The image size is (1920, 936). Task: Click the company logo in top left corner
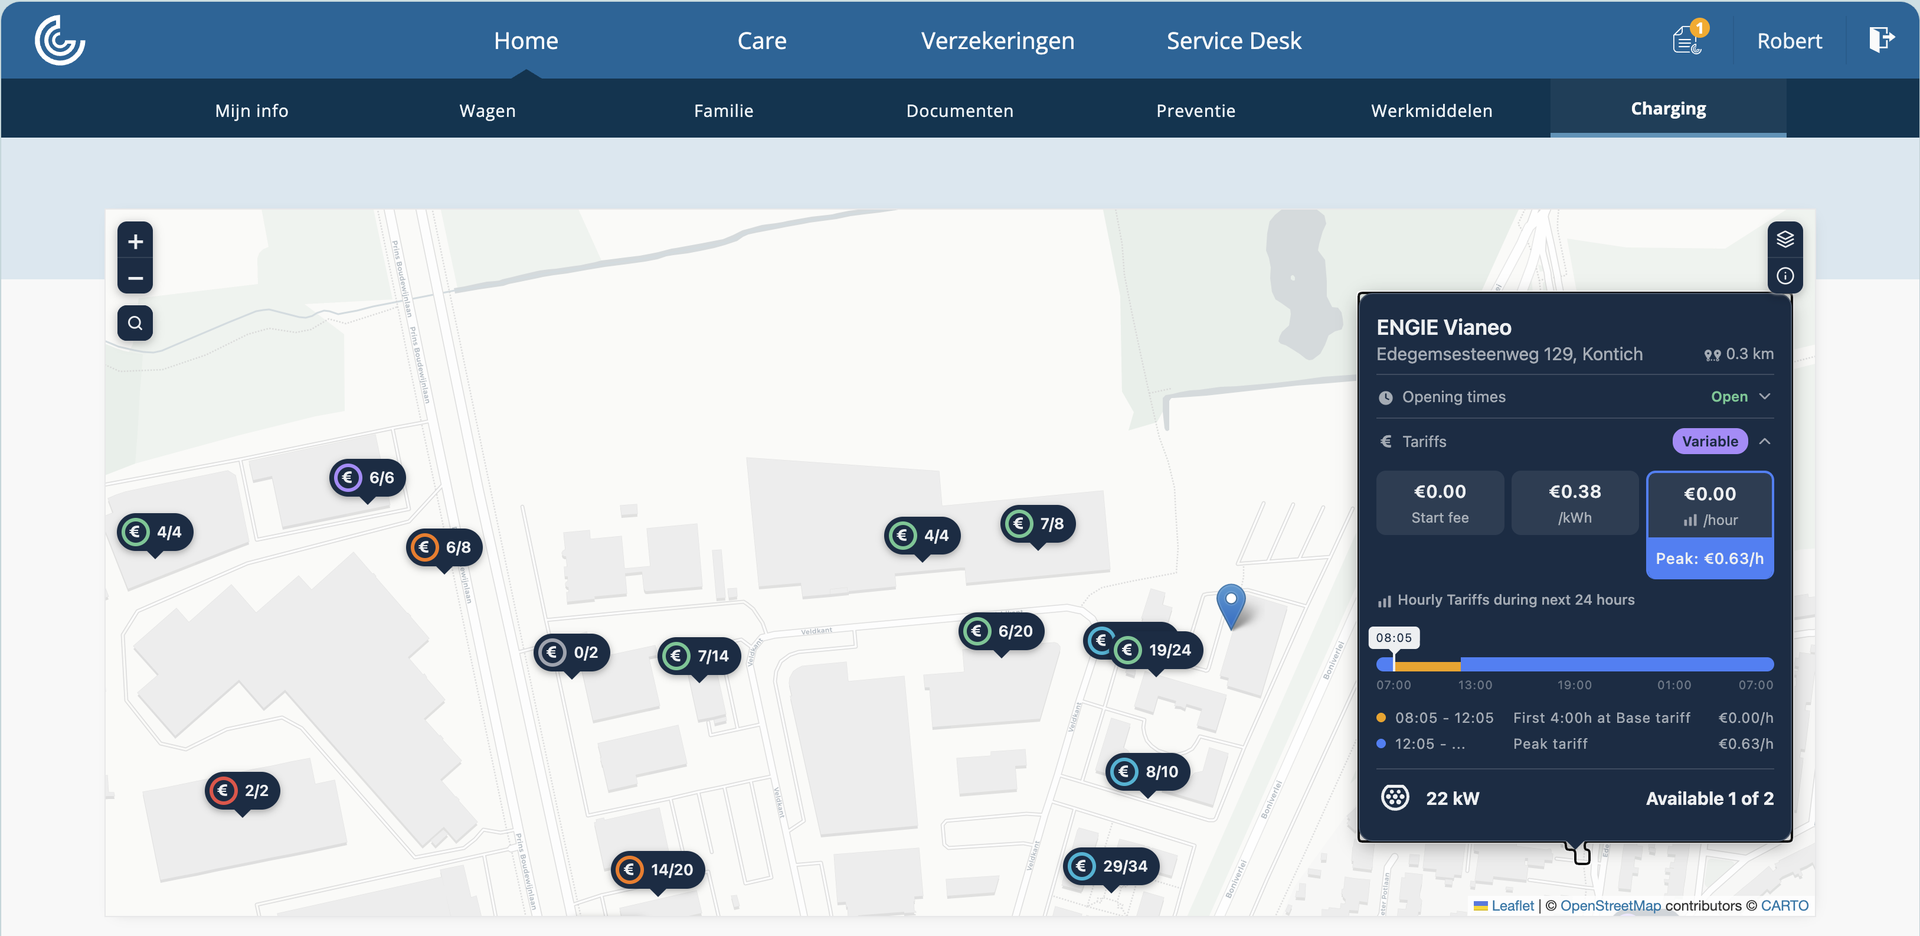click(x=59, y=40)
